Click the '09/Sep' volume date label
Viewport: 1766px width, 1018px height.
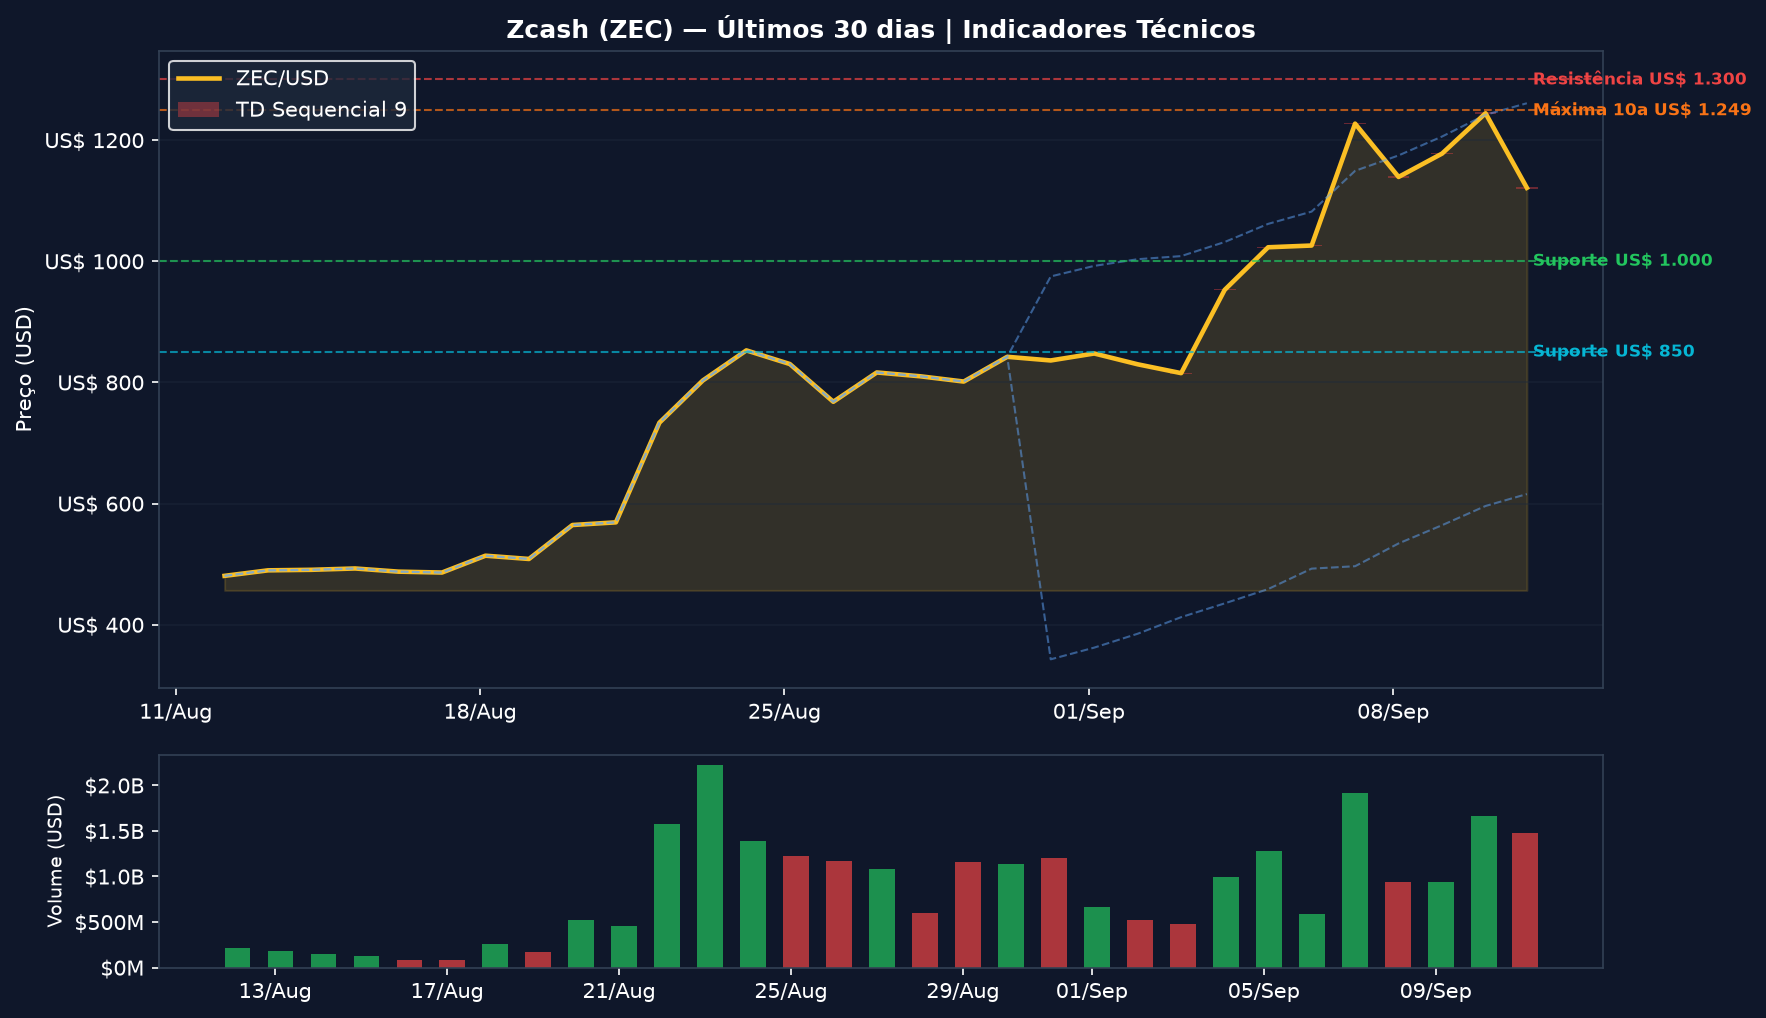[x=1436, y=991]
